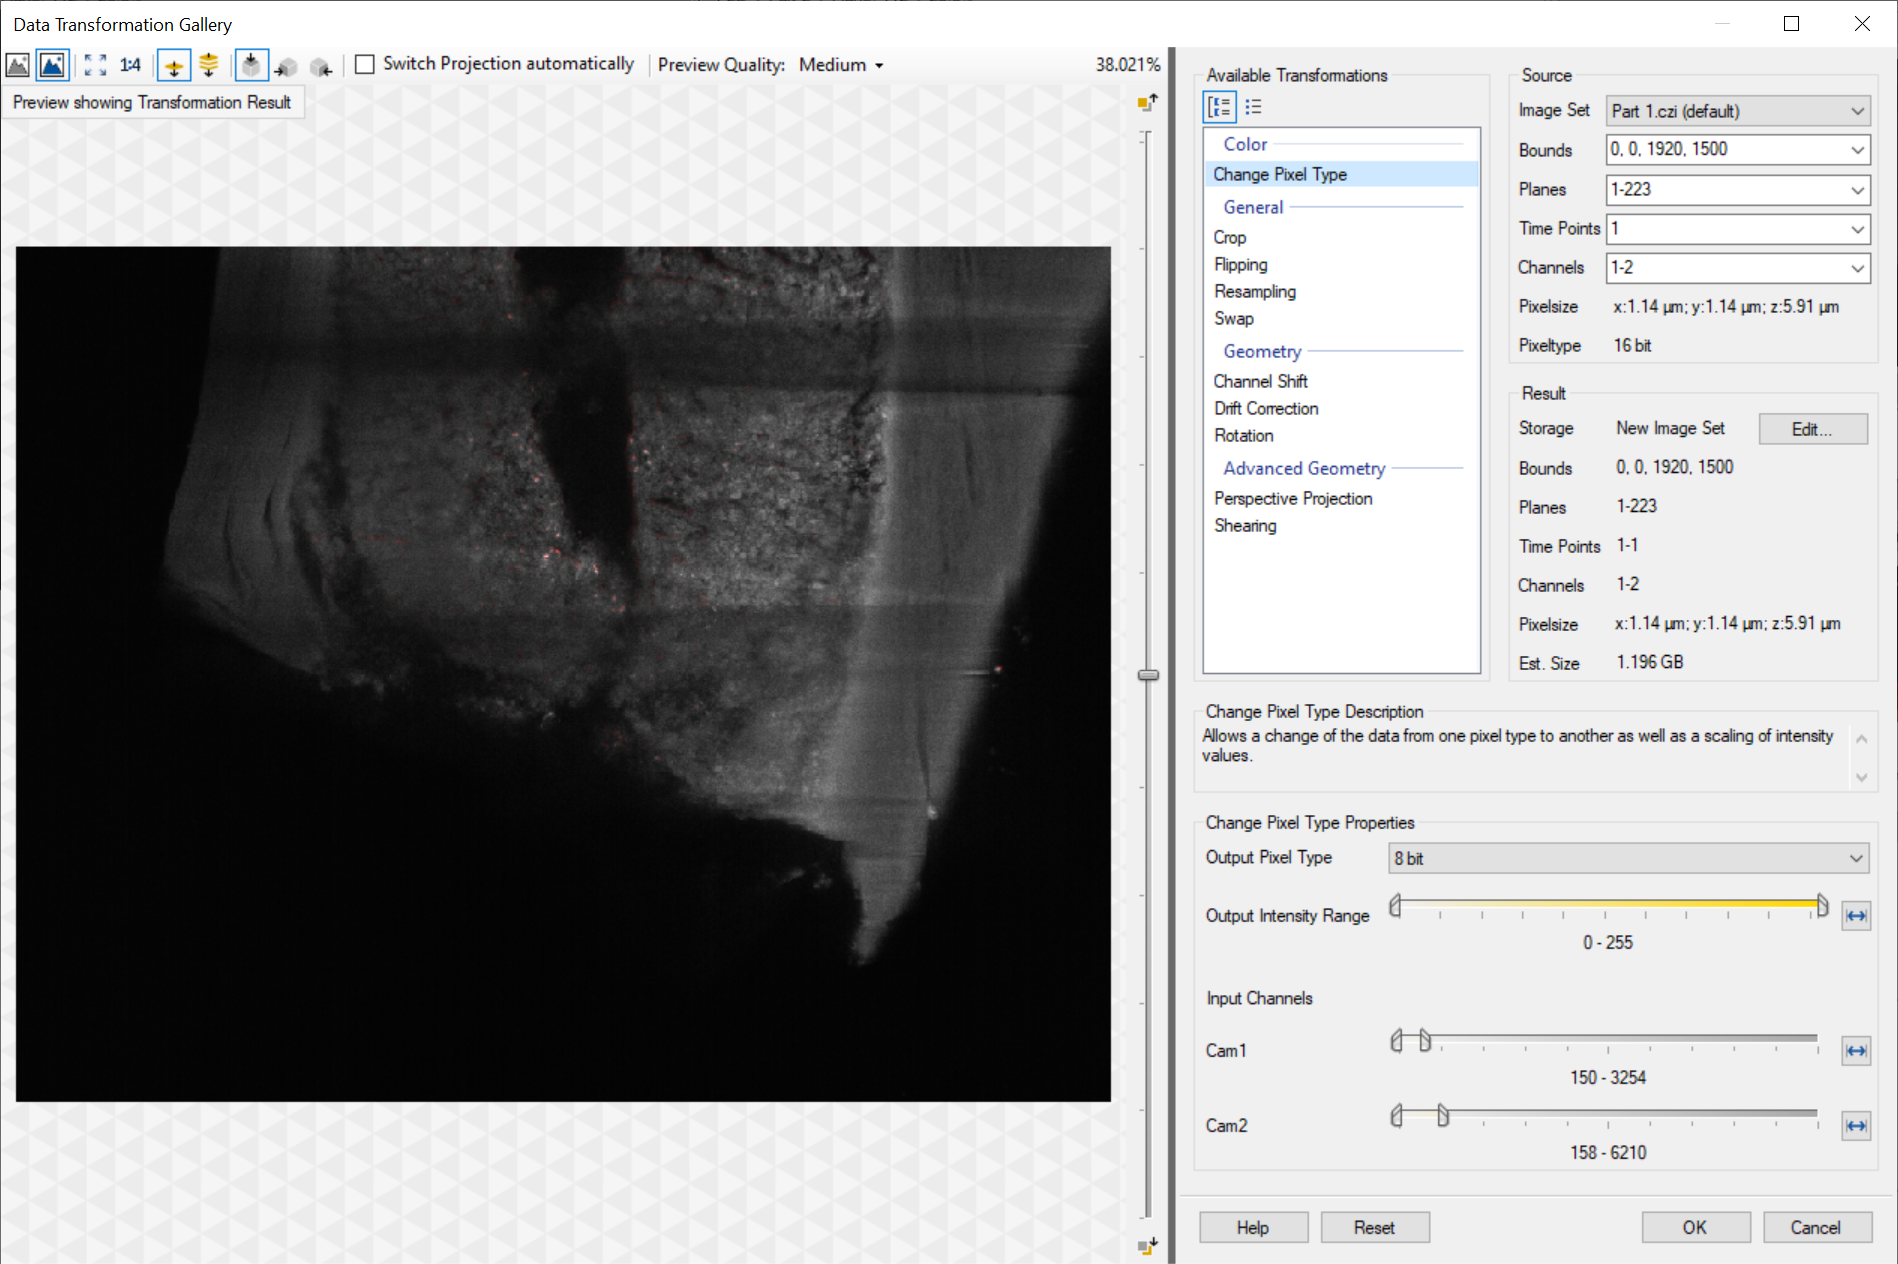Show the original source image preview
The height and width of the screenshot is (1264, 1898).
coord(18,66)
